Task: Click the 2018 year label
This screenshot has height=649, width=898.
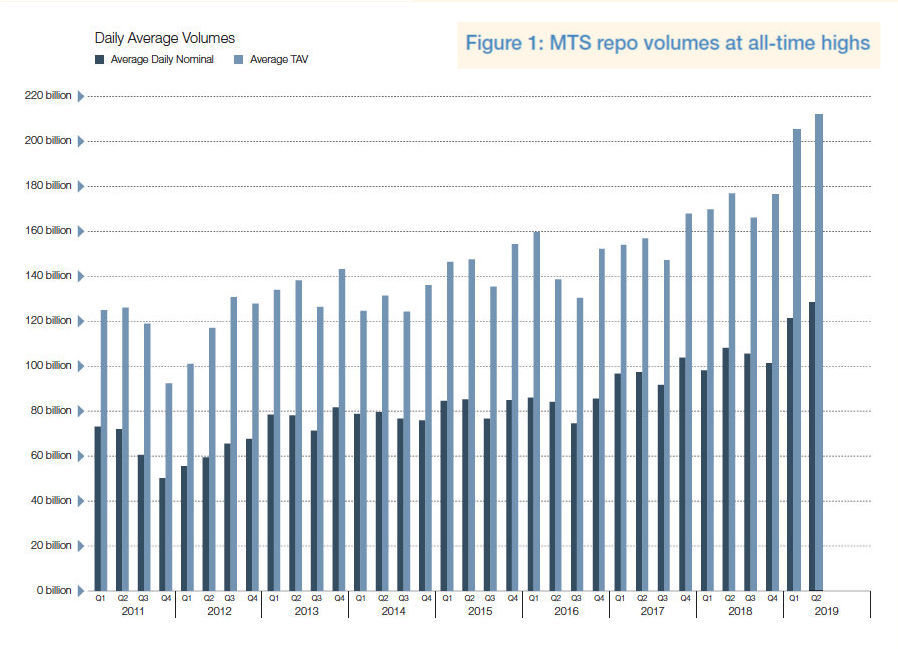Action: coord(740,611)
